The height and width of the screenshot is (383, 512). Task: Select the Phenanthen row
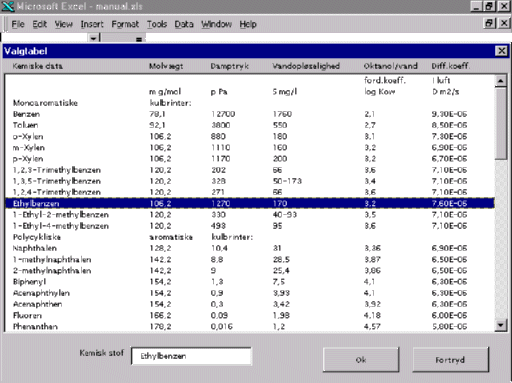coord(250,326)
